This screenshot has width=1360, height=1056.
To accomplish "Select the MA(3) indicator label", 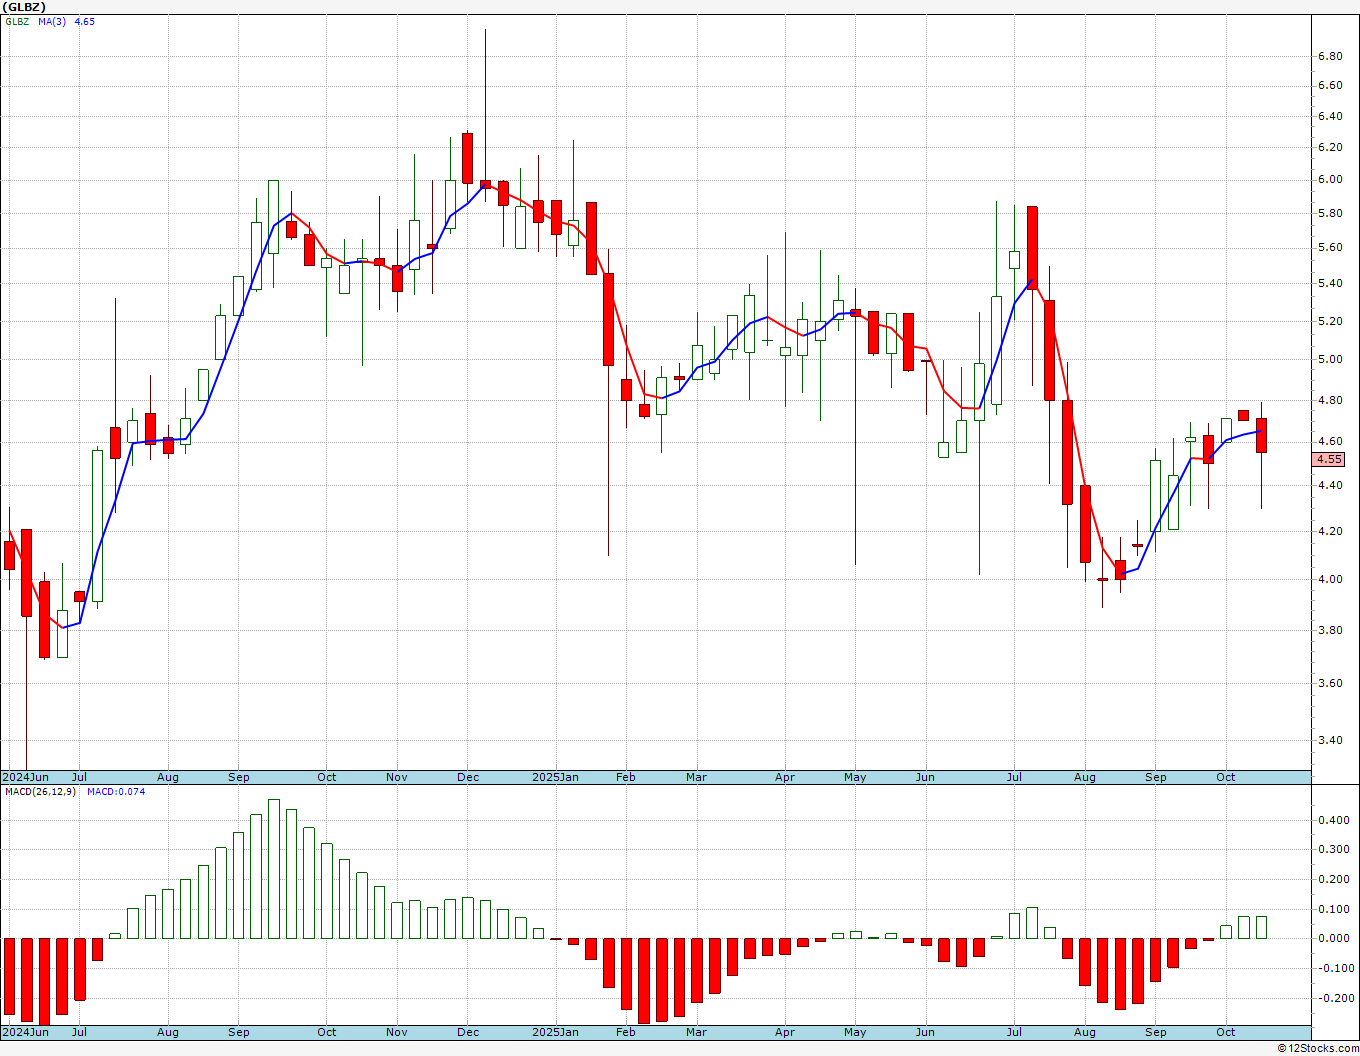I will pos(52,21).
